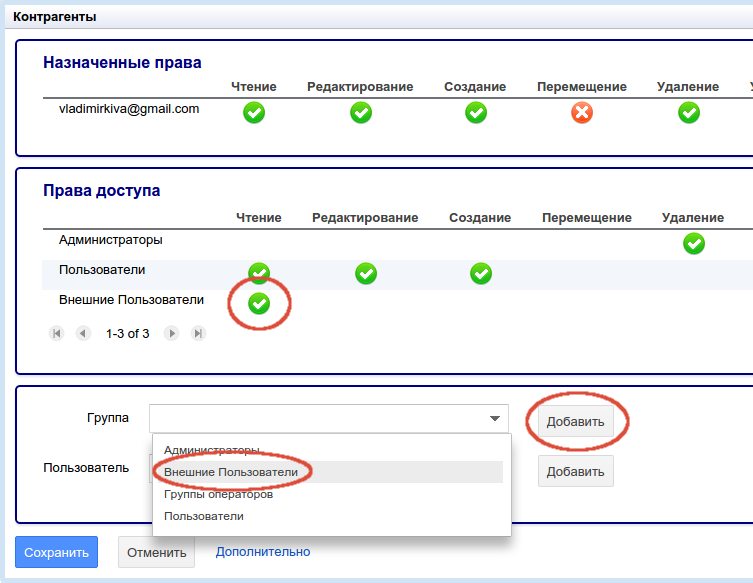Go to first page of access rights
753x583 pixels.
pos(56,333)
